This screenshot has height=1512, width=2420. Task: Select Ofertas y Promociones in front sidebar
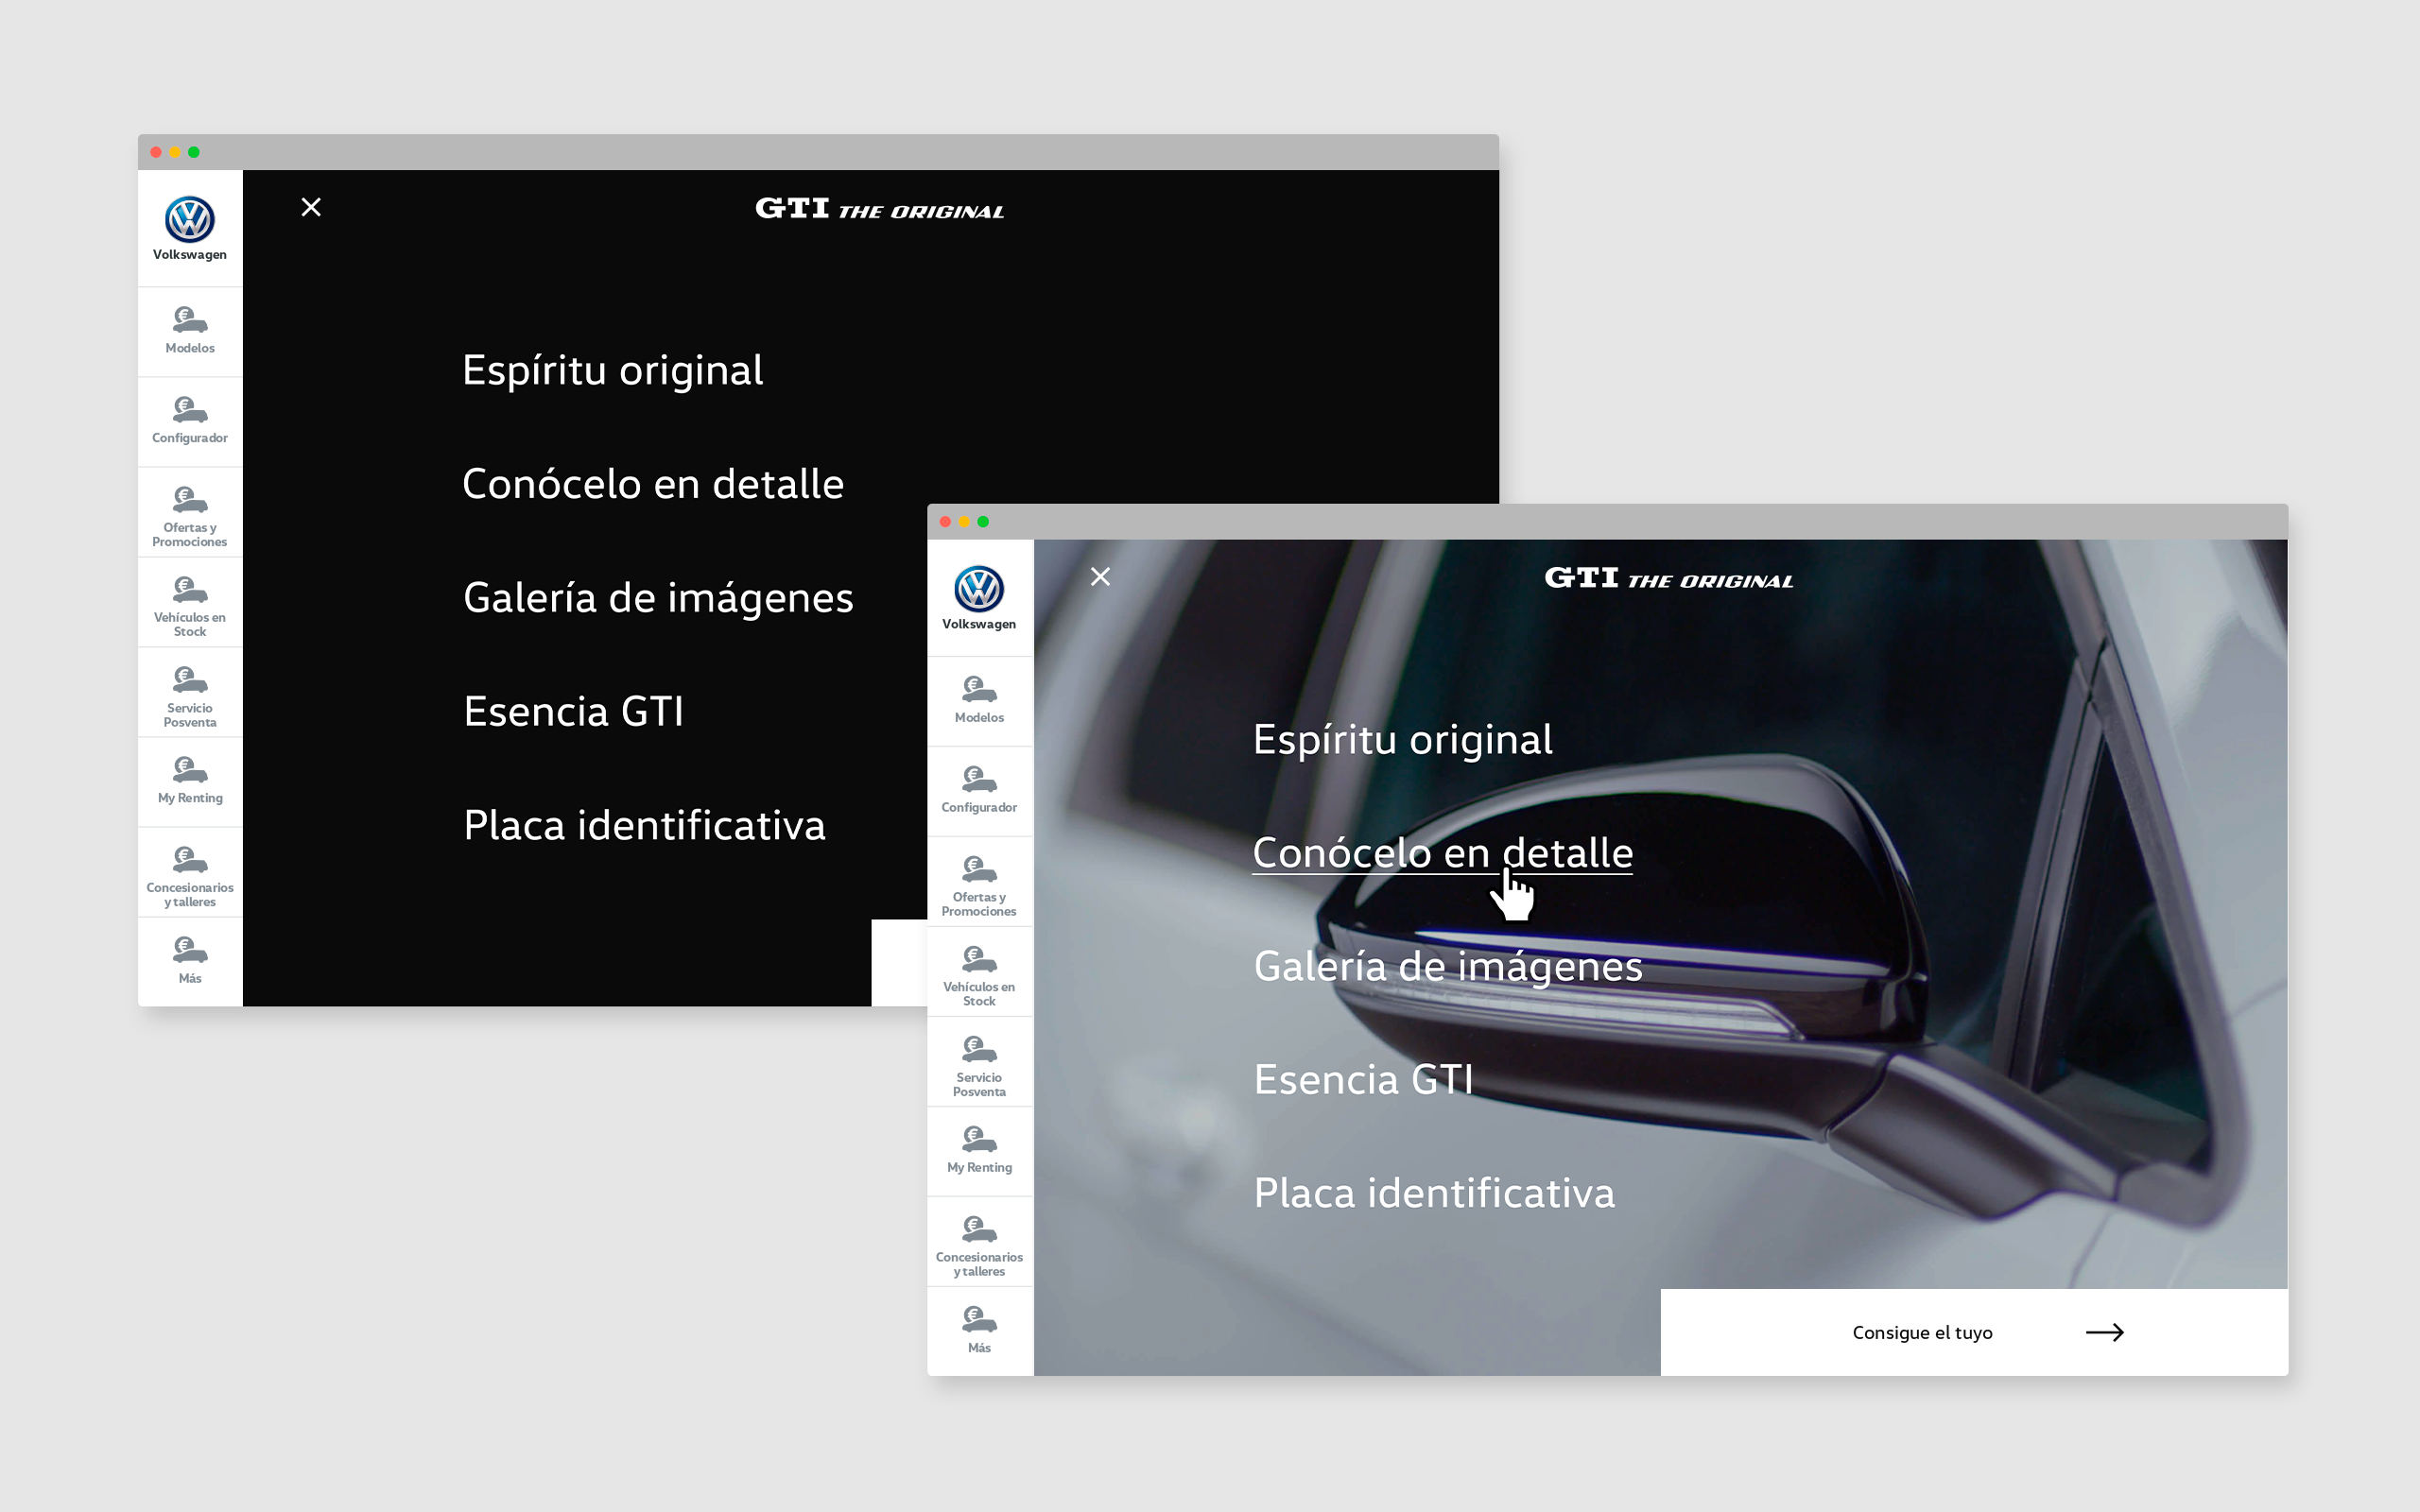(x=979, y=882)
